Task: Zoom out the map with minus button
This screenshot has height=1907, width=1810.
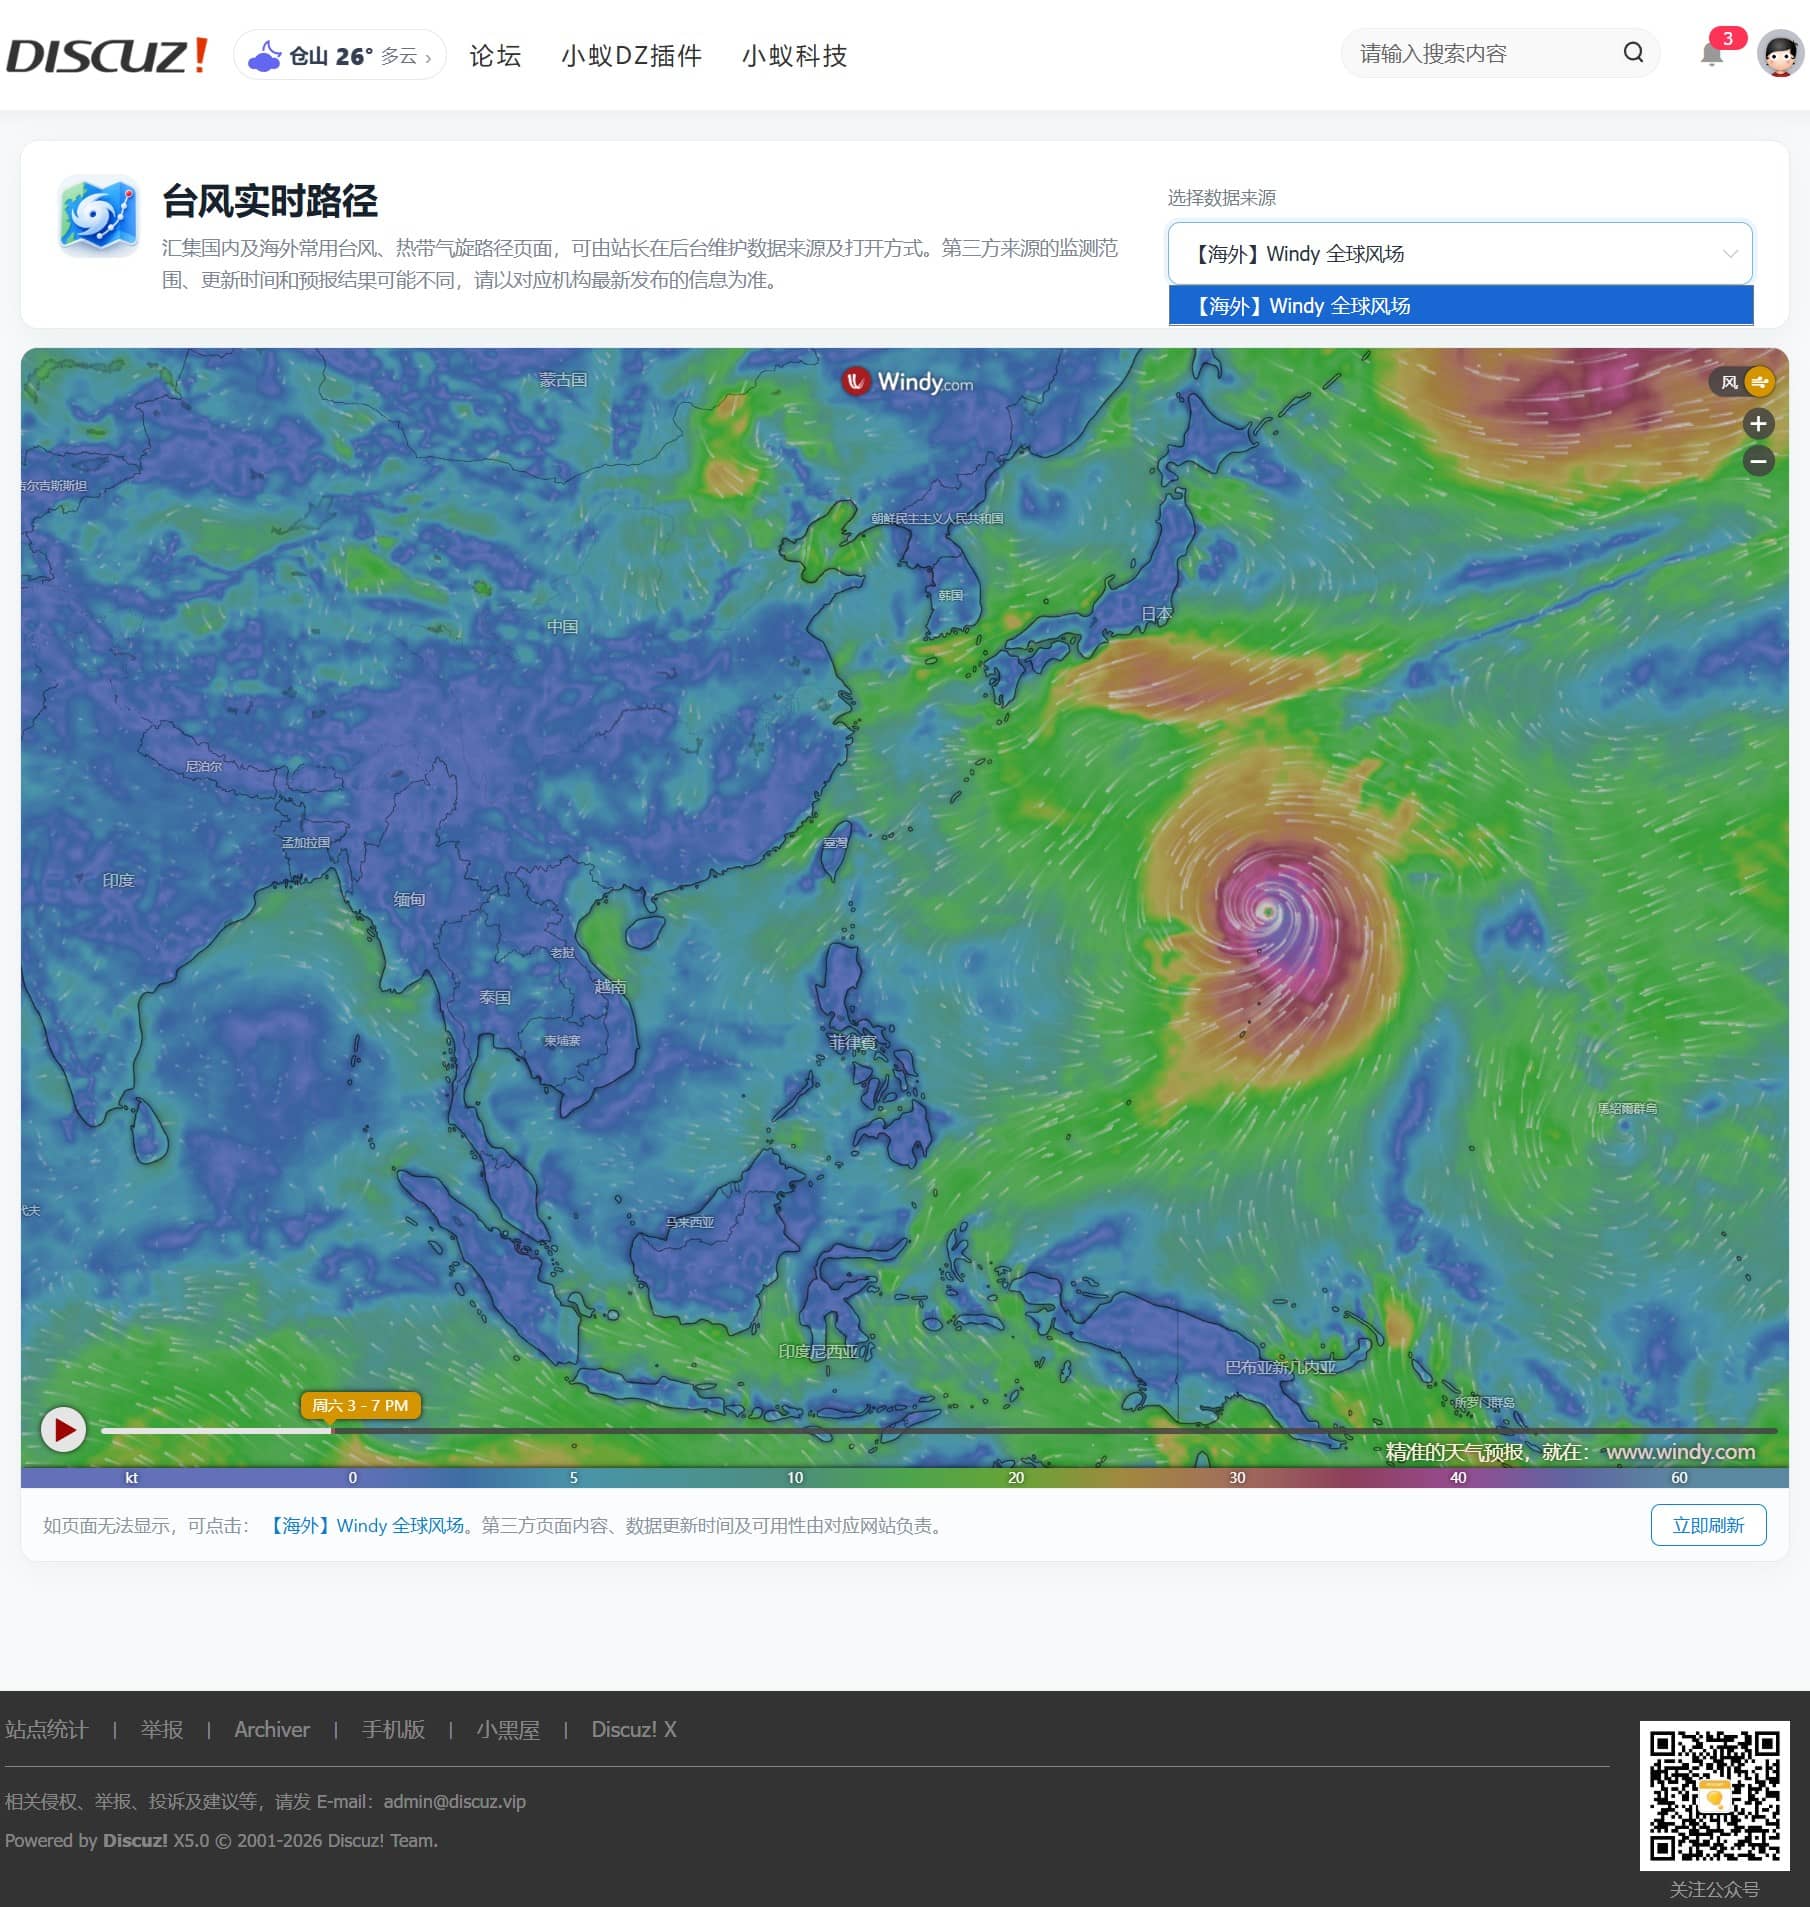Action: click(1758, 461)
